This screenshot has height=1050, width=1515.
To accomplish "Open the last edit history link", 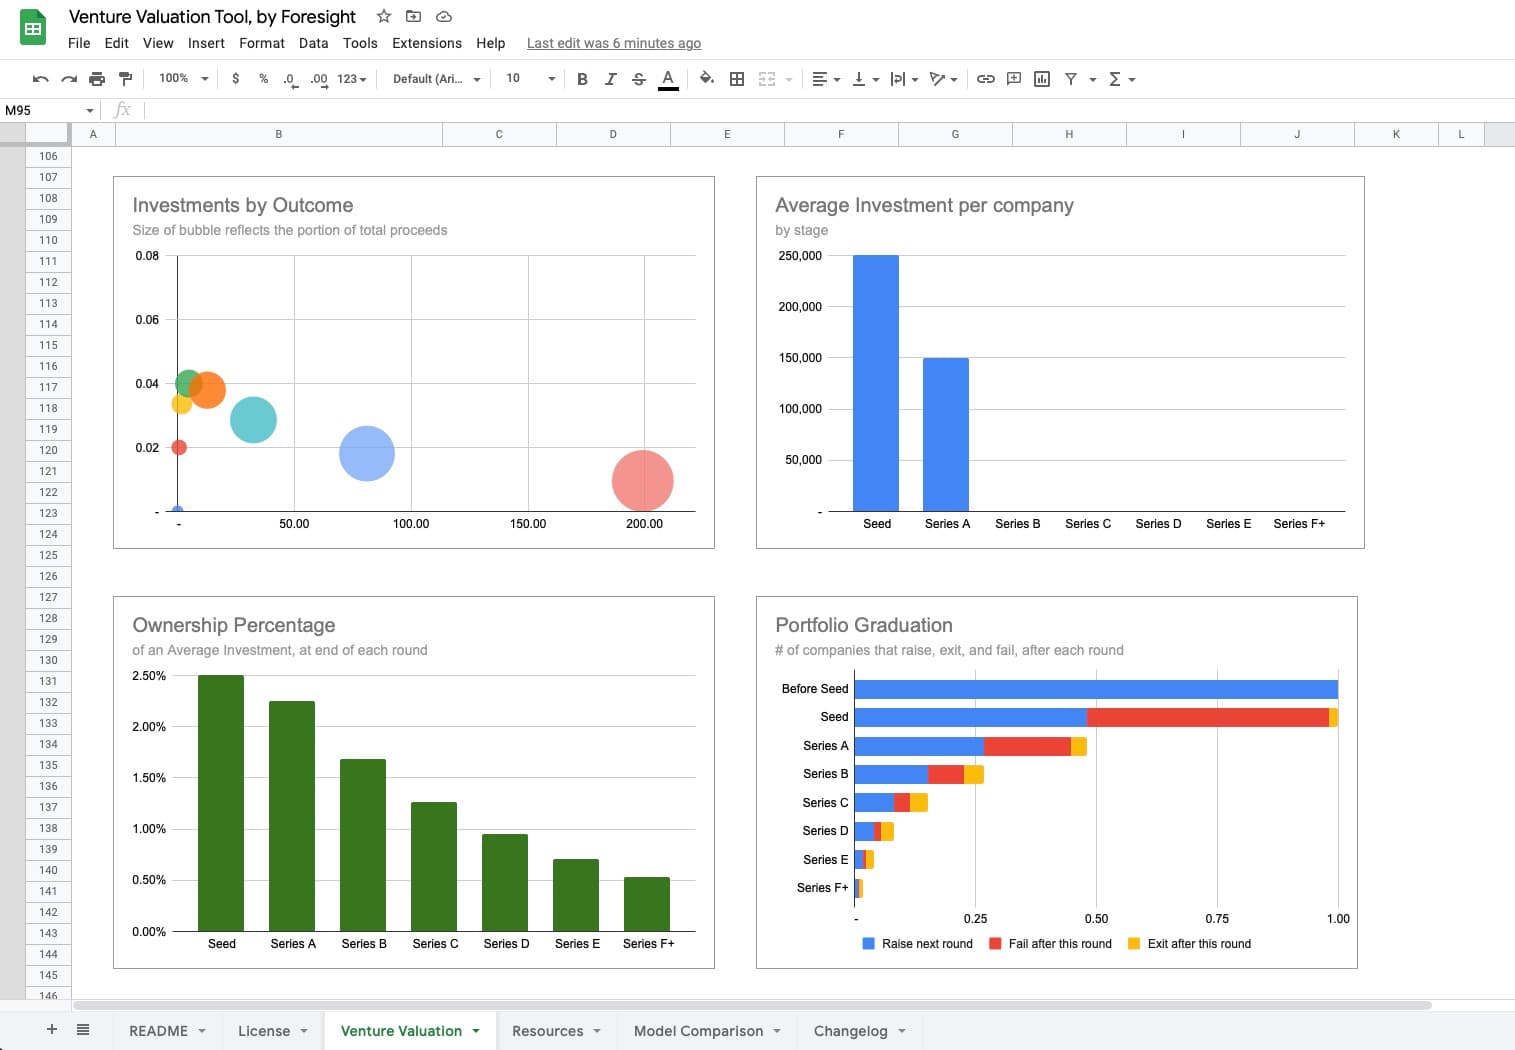I will (x=614, y=43).
